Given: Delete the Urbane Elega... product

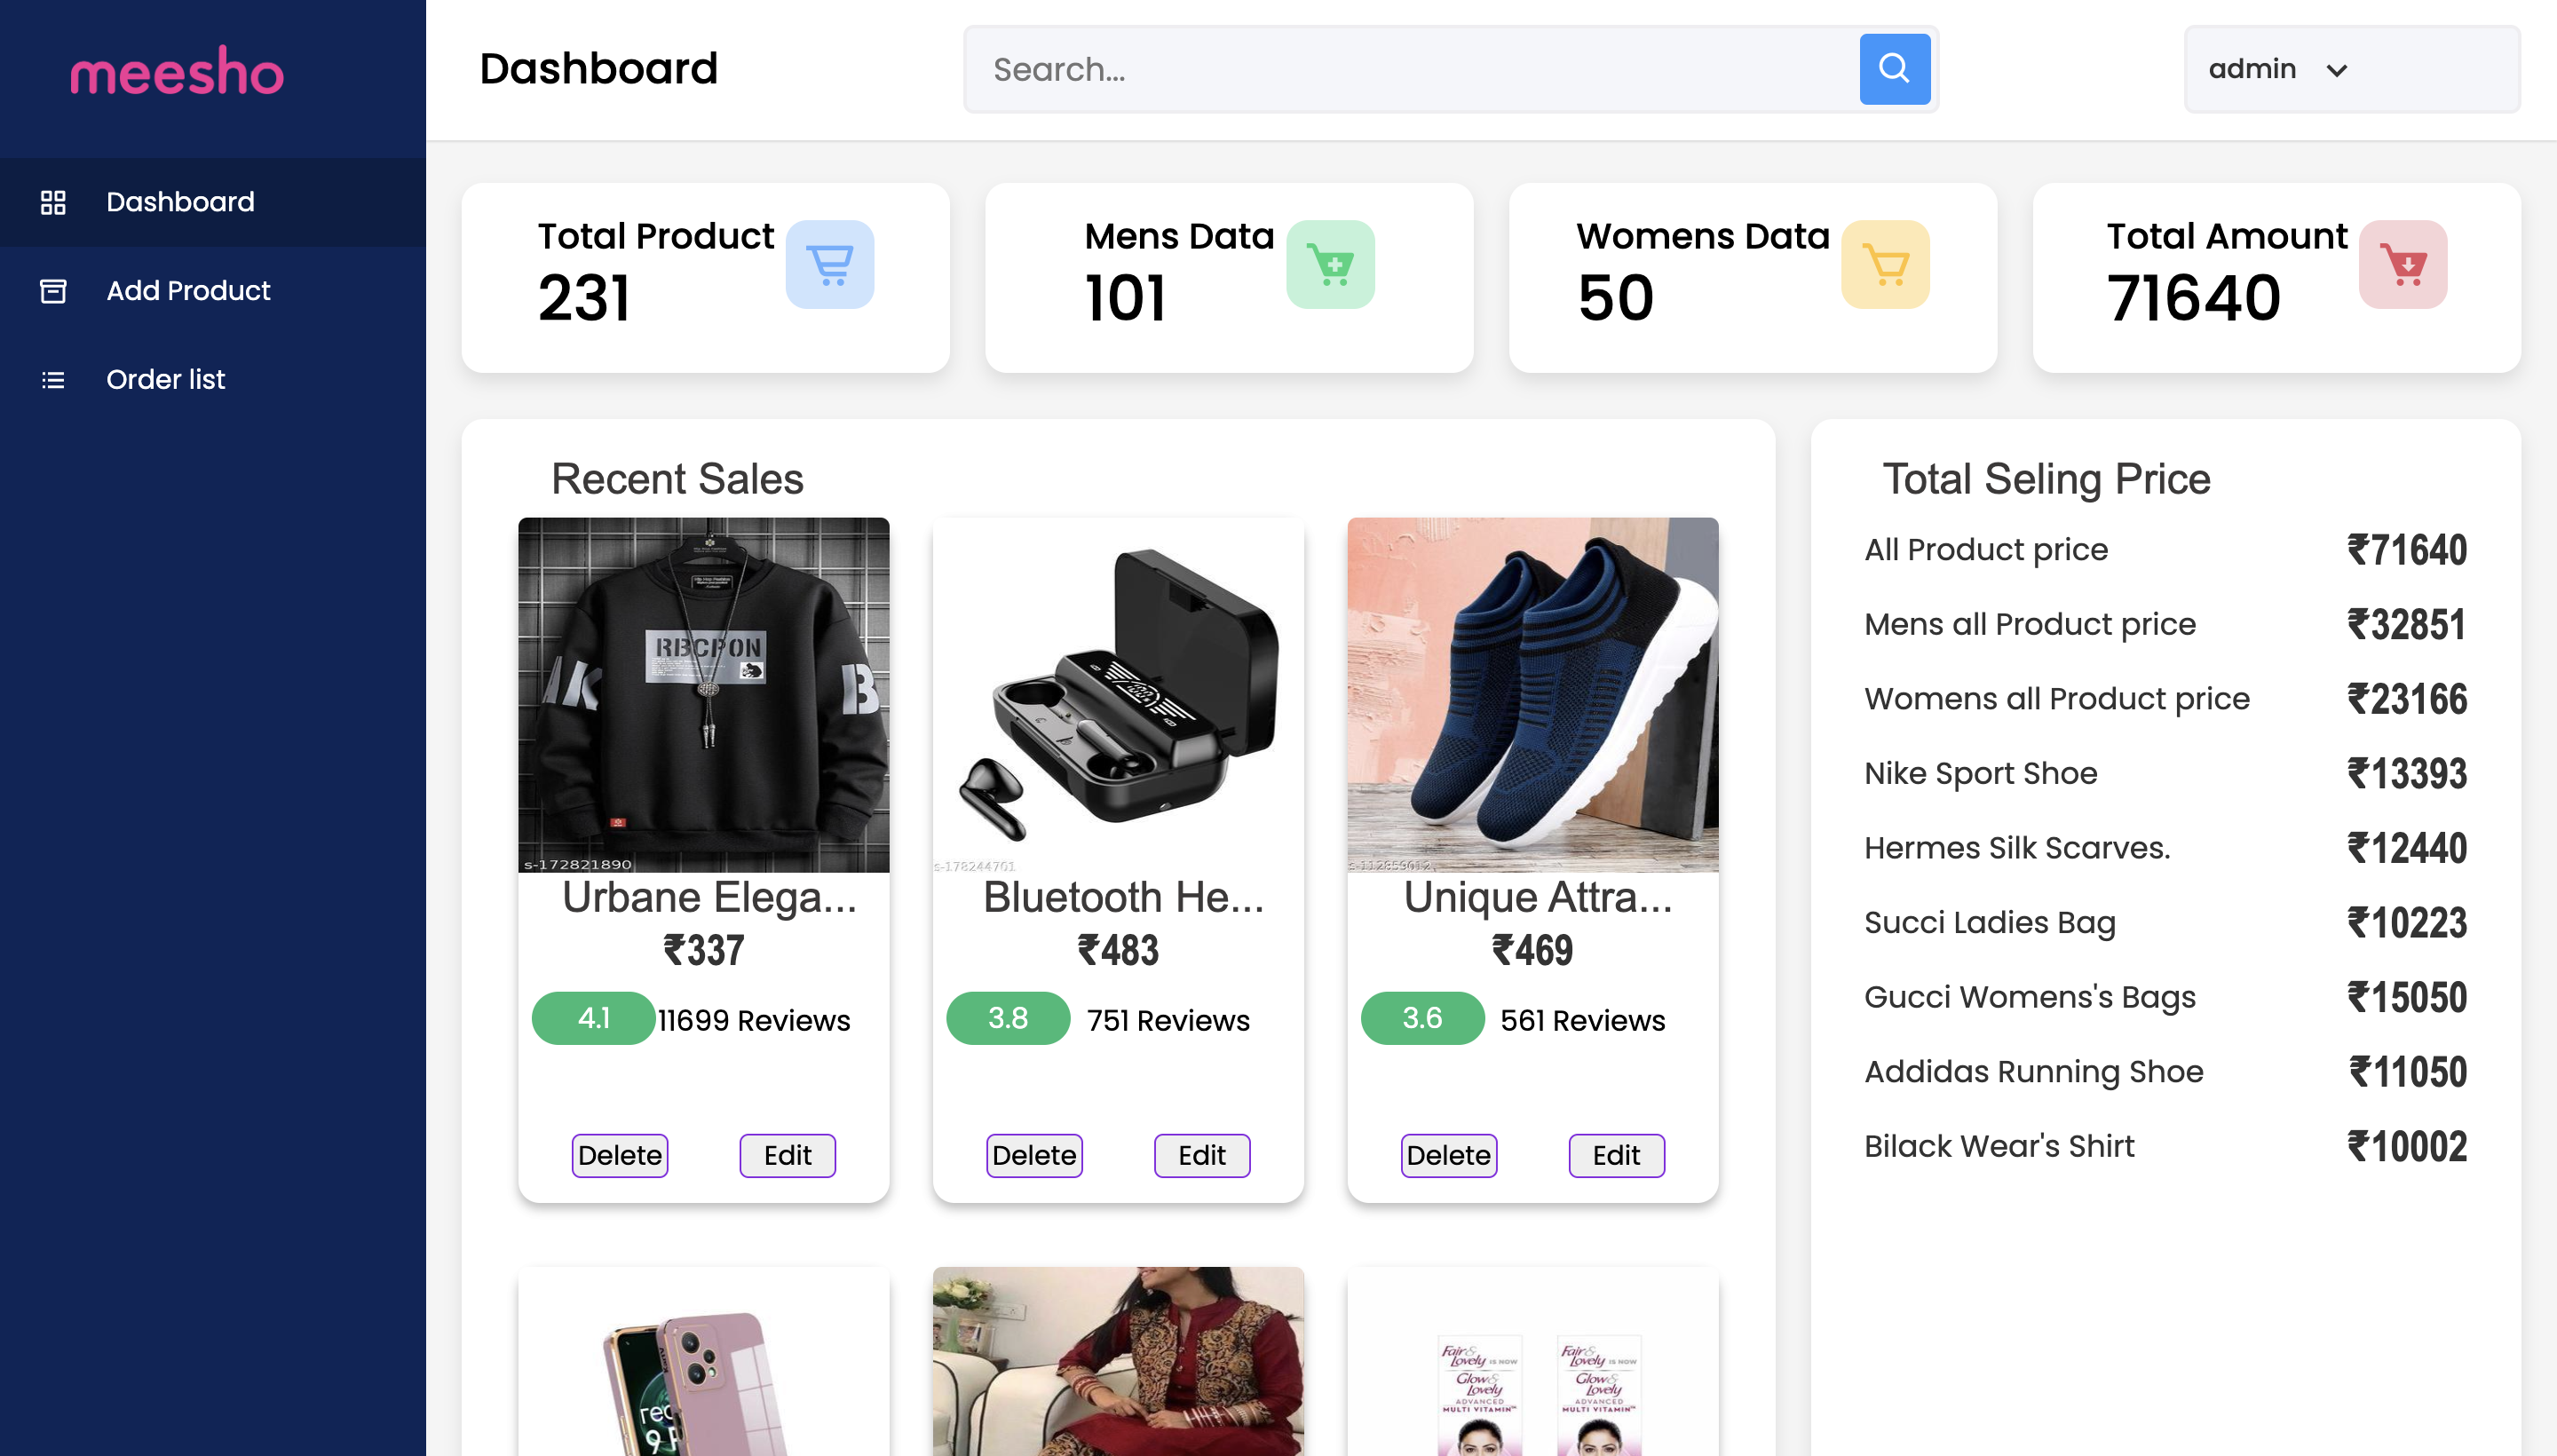Looking at the screenshot, I should [x=620, y=1155].
